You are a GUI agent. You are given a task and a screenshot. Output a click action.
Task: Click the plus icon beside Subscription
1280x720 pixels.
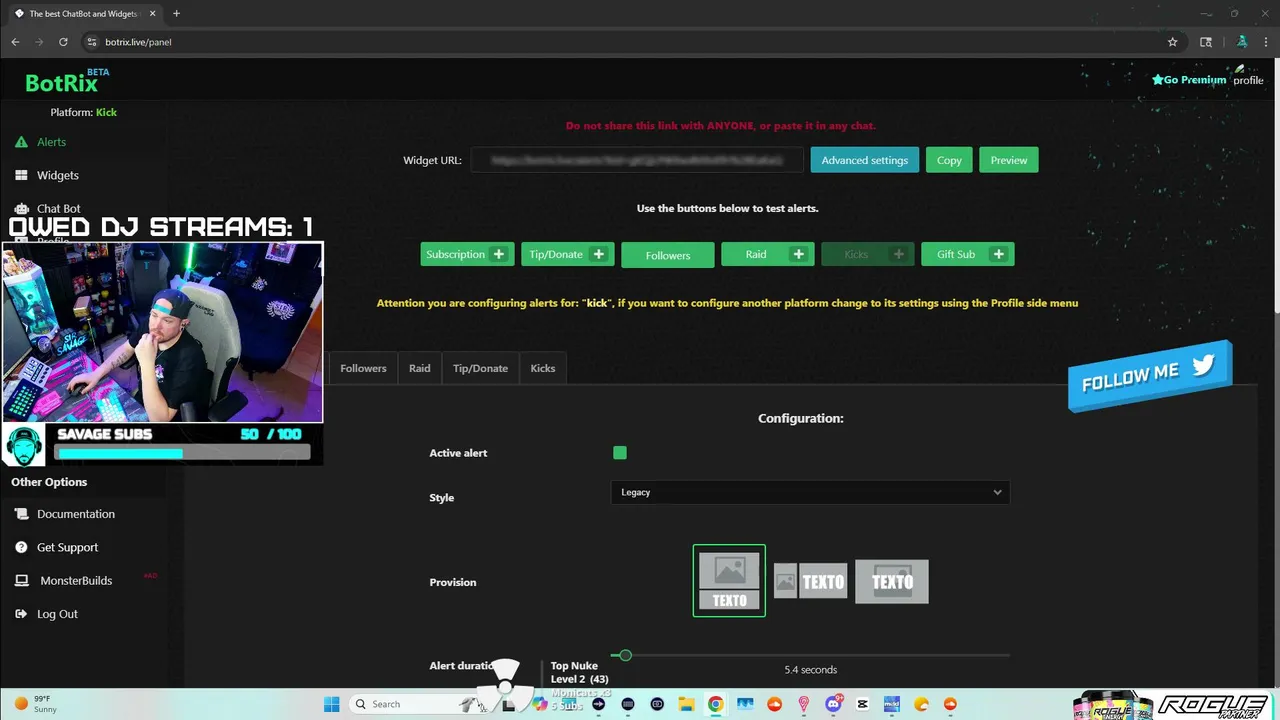(x=499, y=254)
